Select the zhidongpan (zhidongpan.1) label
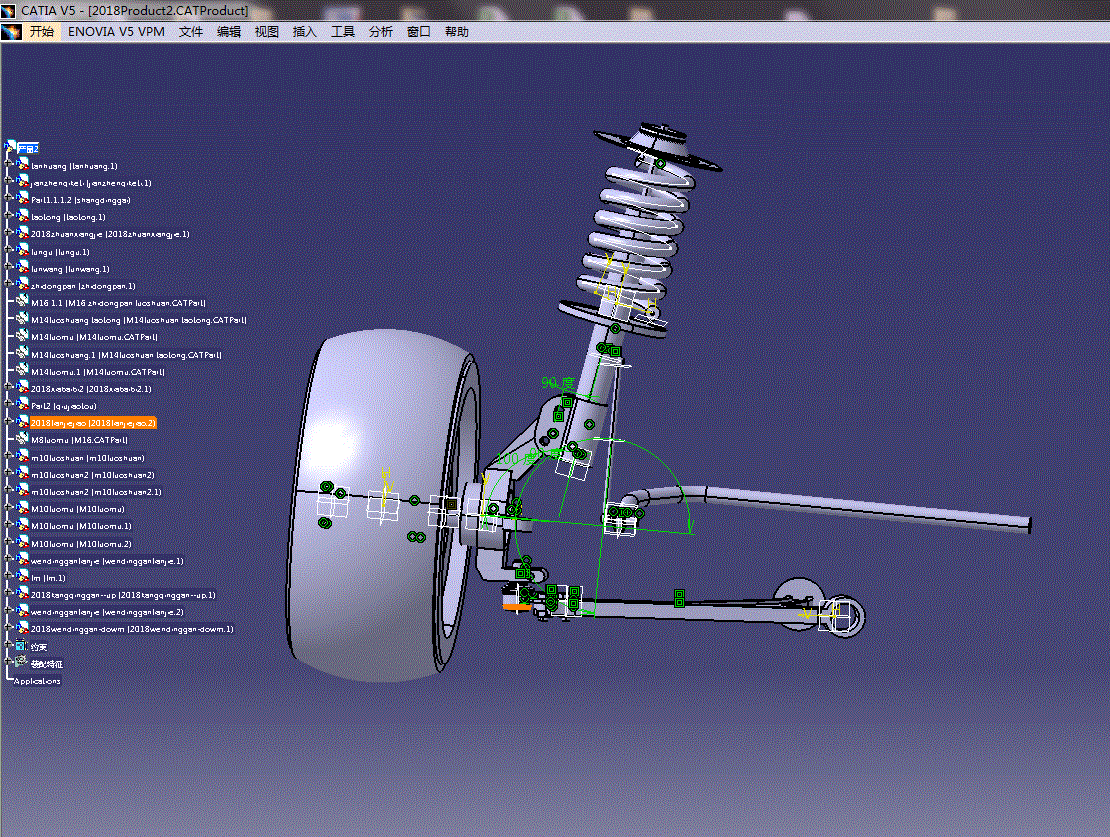The width and height of the screenshot is (1110, 837). (x=83, y=286)
